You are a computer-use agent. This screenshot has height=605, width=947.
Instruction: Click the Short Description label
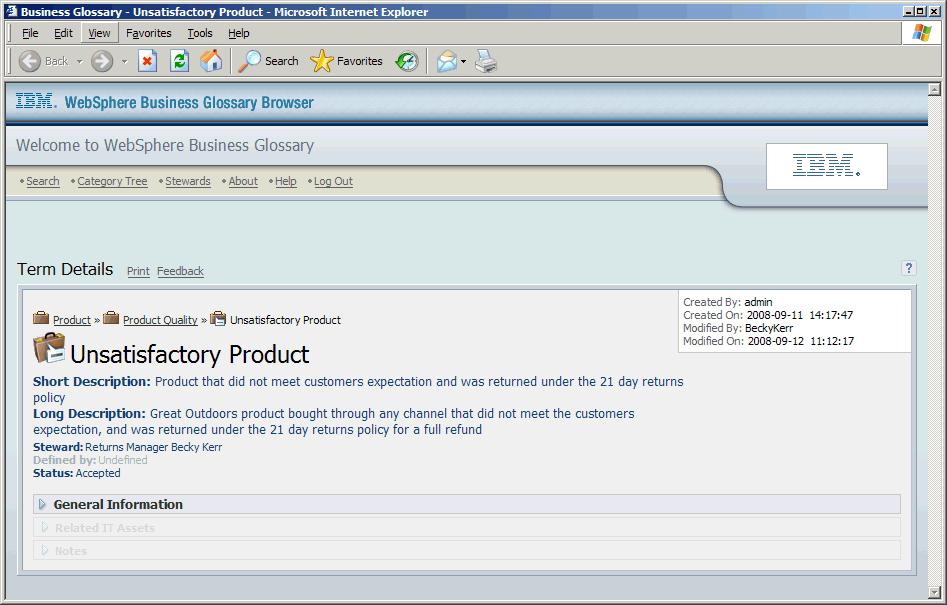(92, 382)
